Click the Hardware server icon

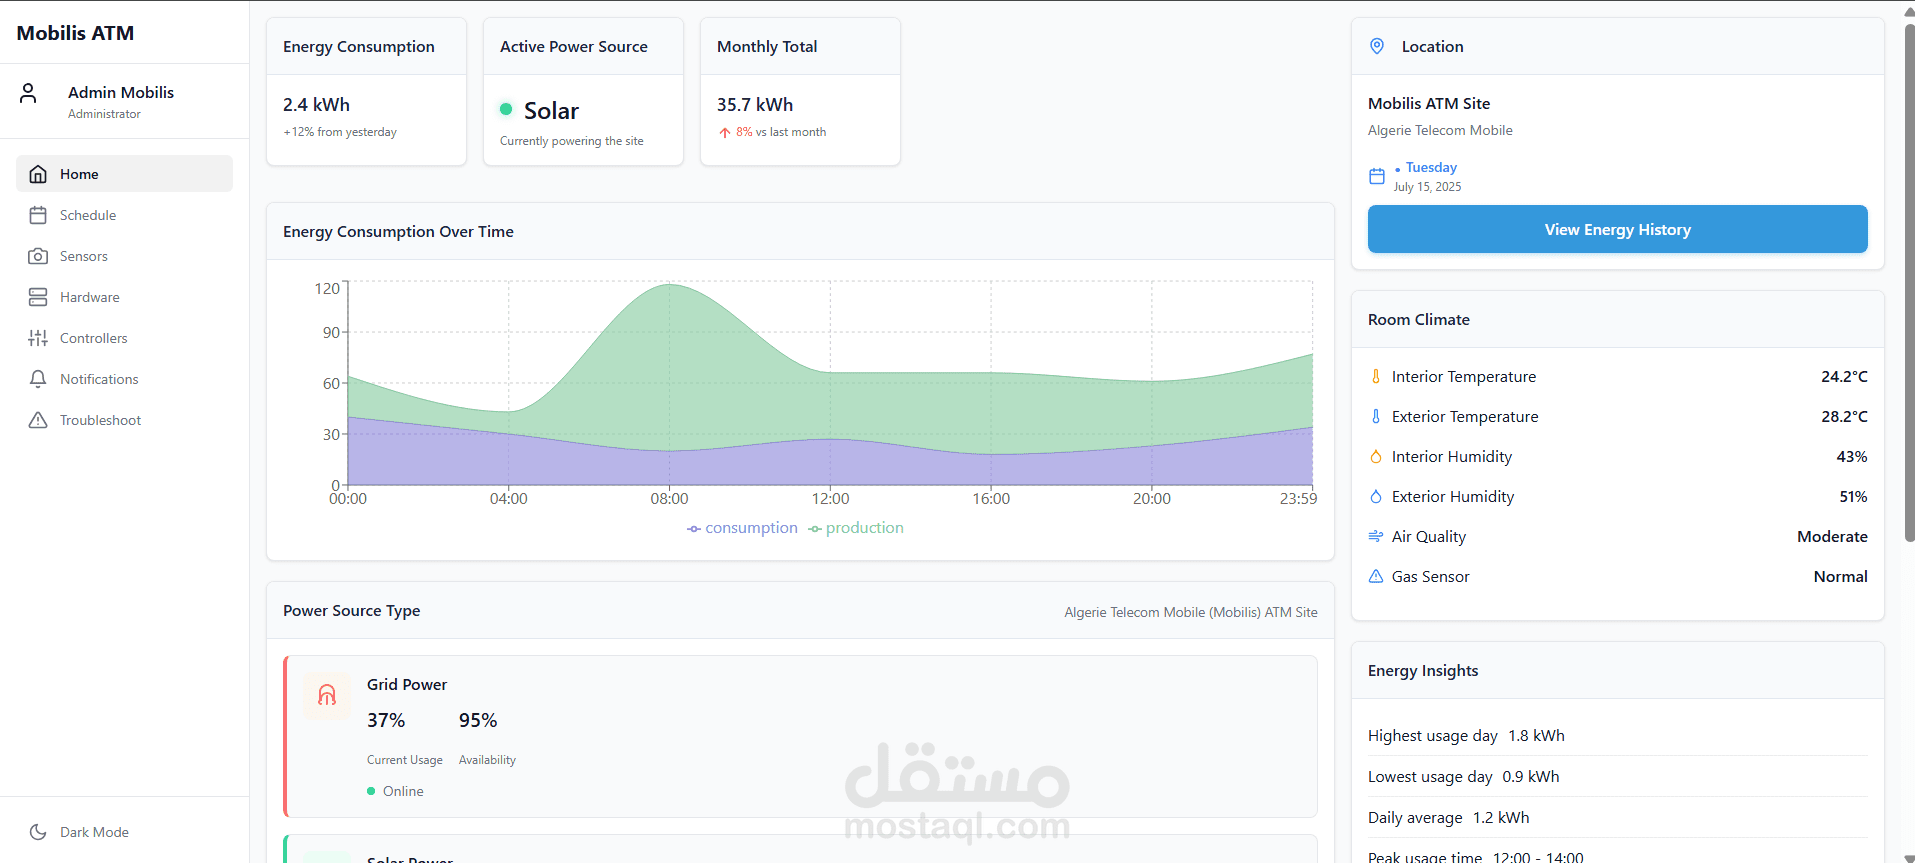click(38, 297)
